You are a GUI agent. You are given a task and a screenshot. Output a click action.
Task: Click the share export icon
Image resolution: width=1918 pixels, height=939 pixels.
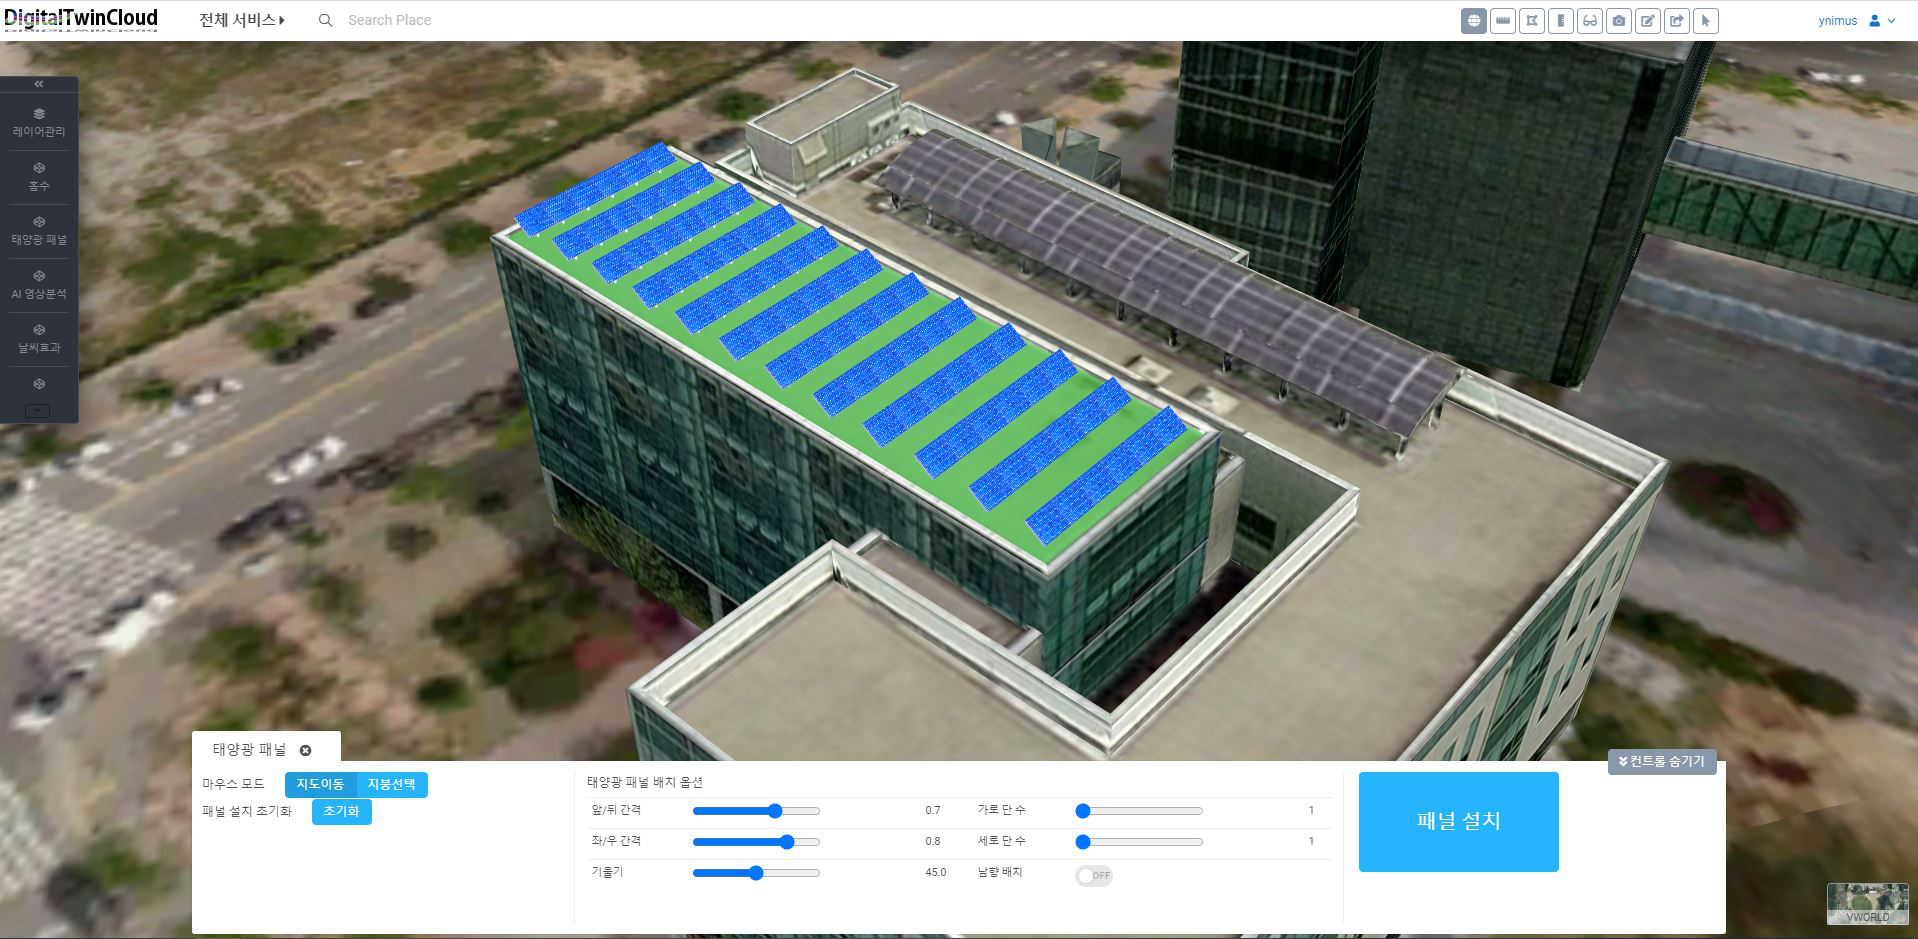tap(1676, 21)
